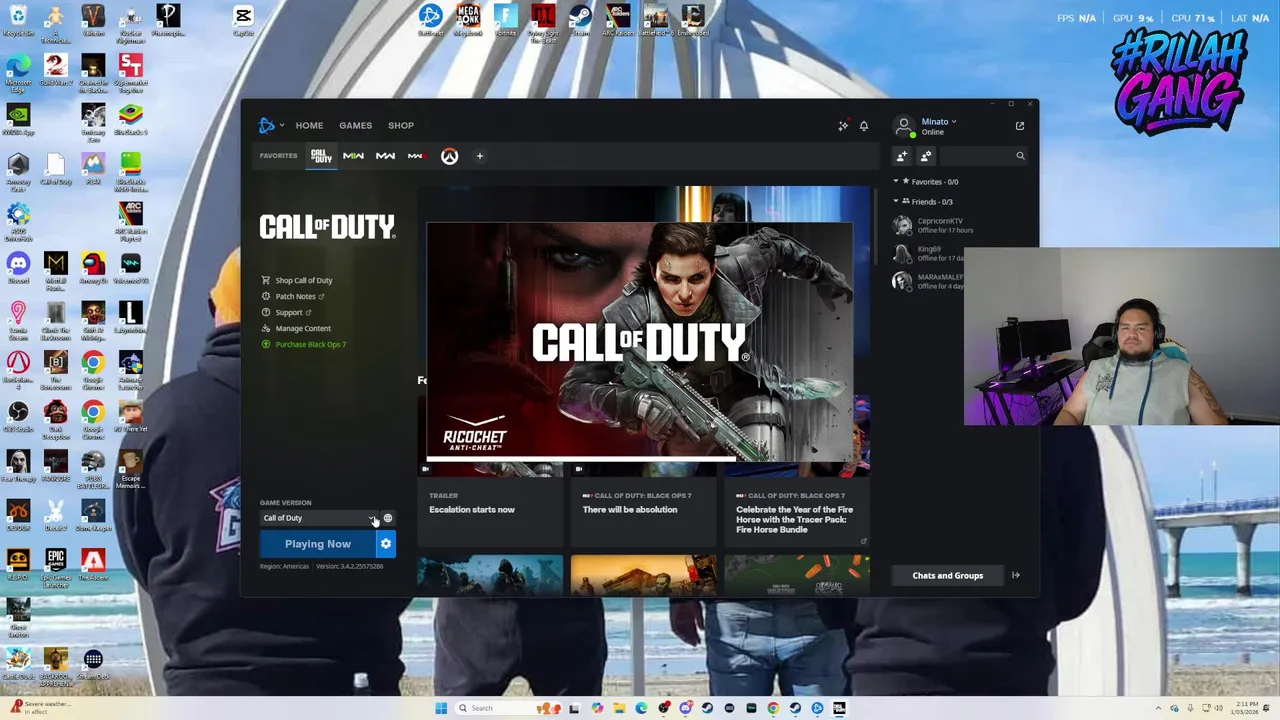Launch R.E.P.O. desktop shortcut
Viewport: 1280px width, 720px height.
click(x=18, y=564)
